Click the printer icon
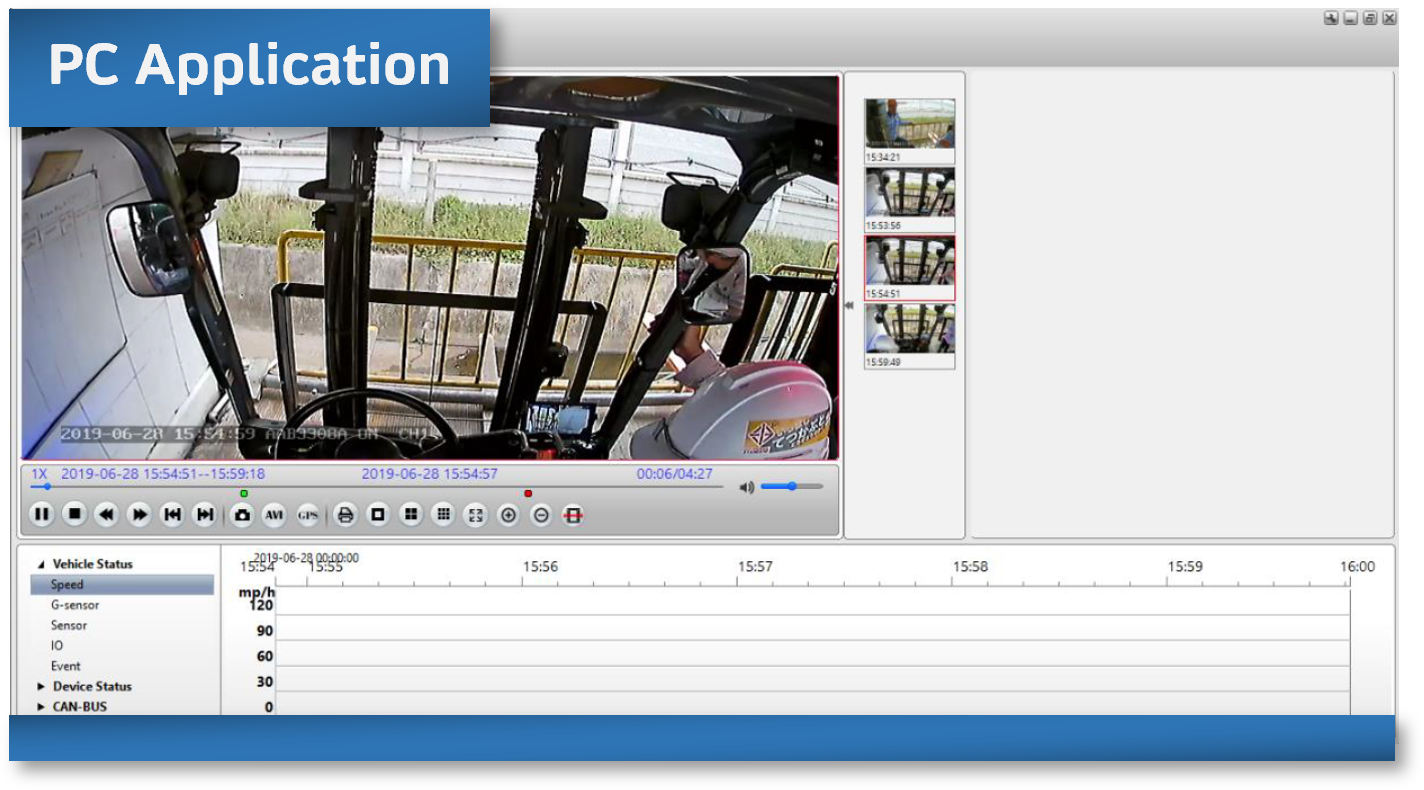Viewport: 1424px width, 790px height. (345, 515)
